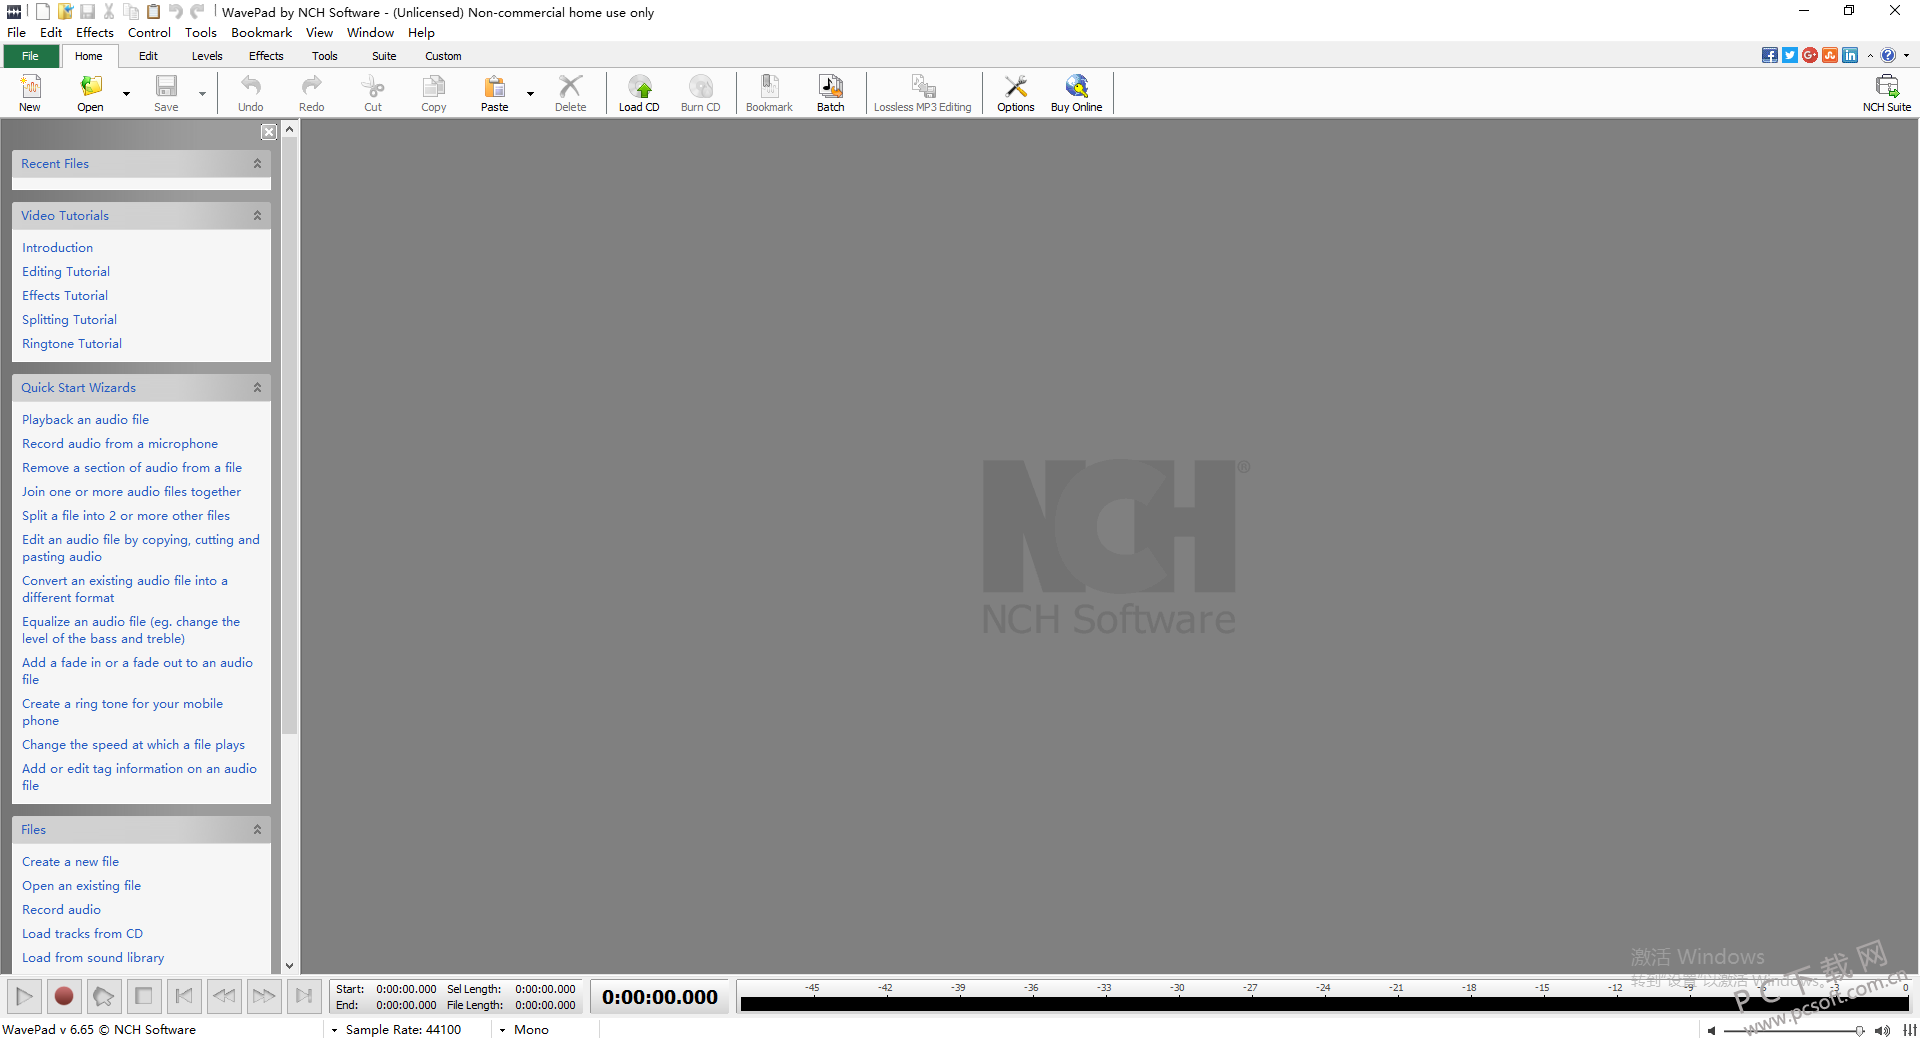Click Split a file into 2 or more files
The width and height of the screenshot is (1920, 1038).
pos(126,516)
